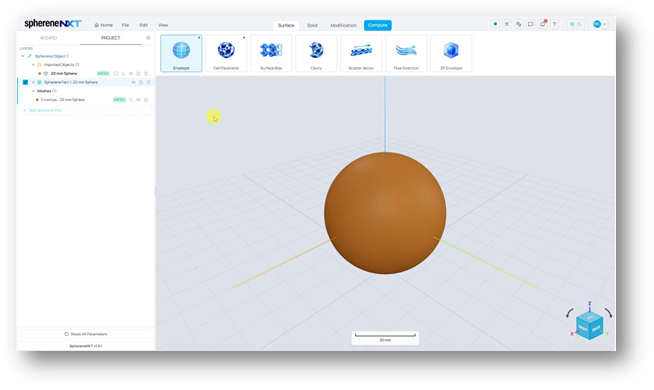Collapse Spherene Object 1 tree node
654x390 pixels.
[x=23, y=56]
